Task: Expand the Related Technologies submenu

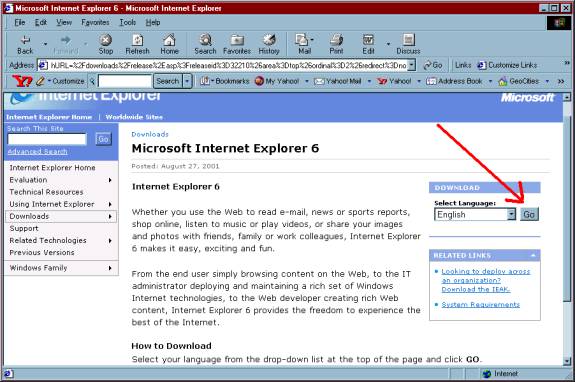Action: [x=110, y=240]
